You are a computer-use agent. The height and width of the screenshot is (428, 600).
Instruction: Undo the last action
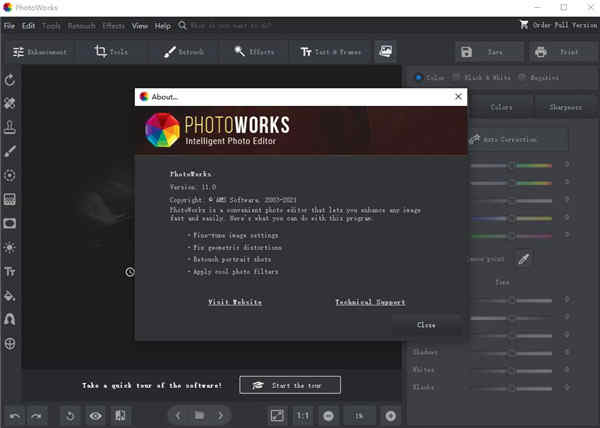15,415
